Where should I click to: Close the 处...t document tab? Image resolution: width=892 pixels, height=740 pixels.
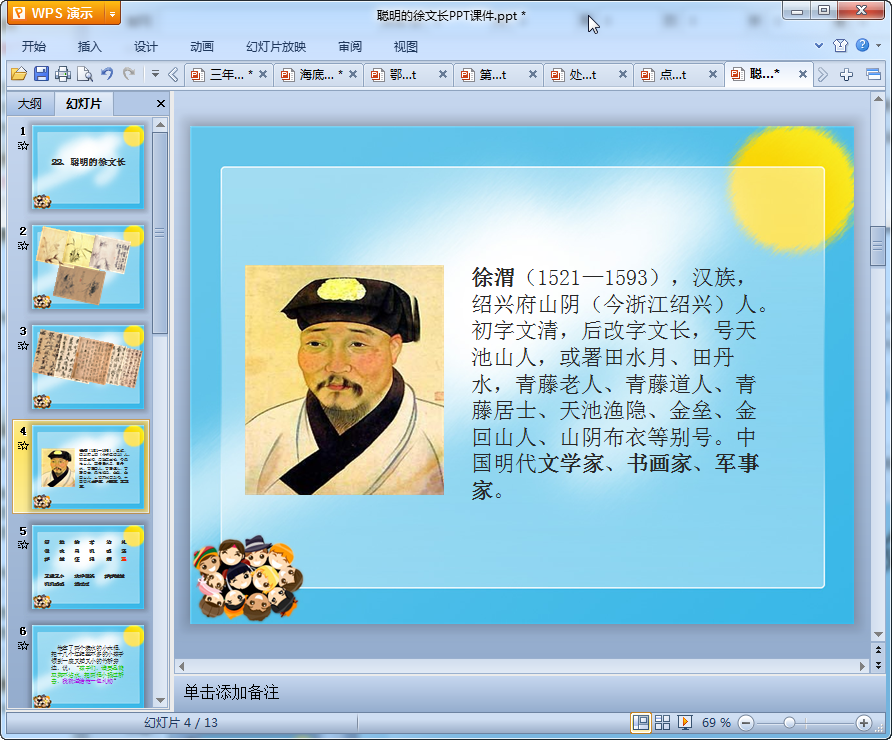[x=622, y=74]
